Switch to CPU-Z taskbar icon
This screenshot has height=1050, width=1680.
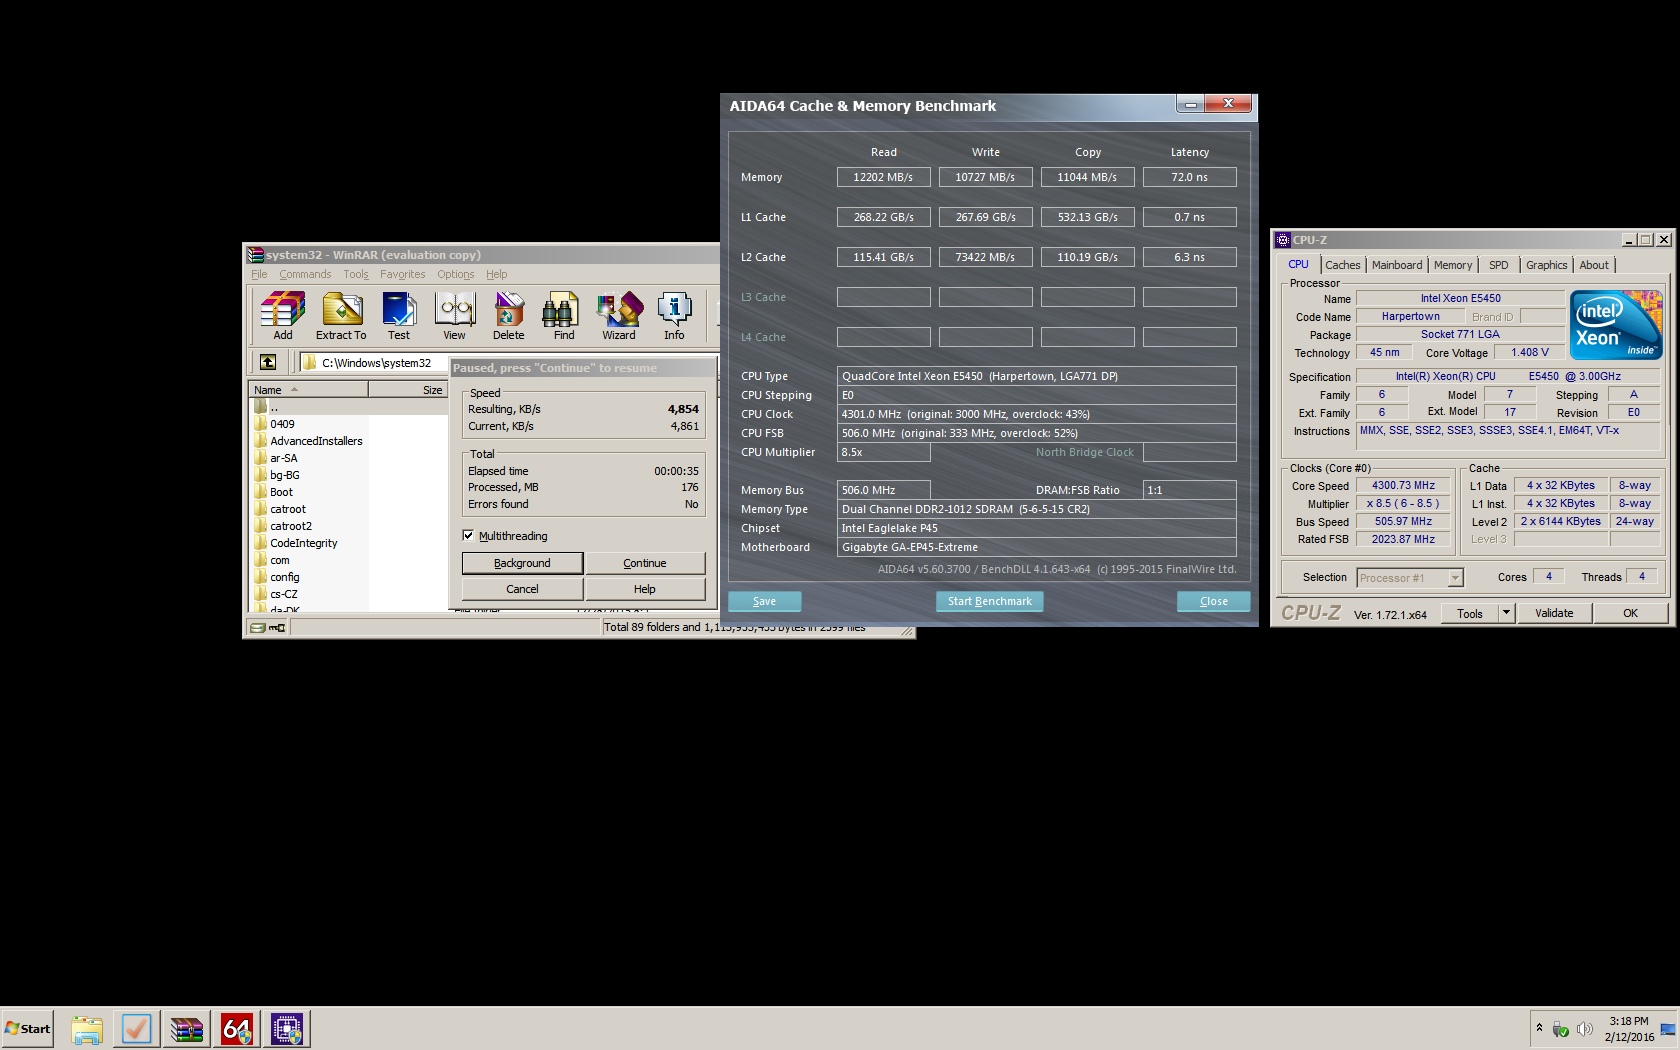click(286, 1029)
